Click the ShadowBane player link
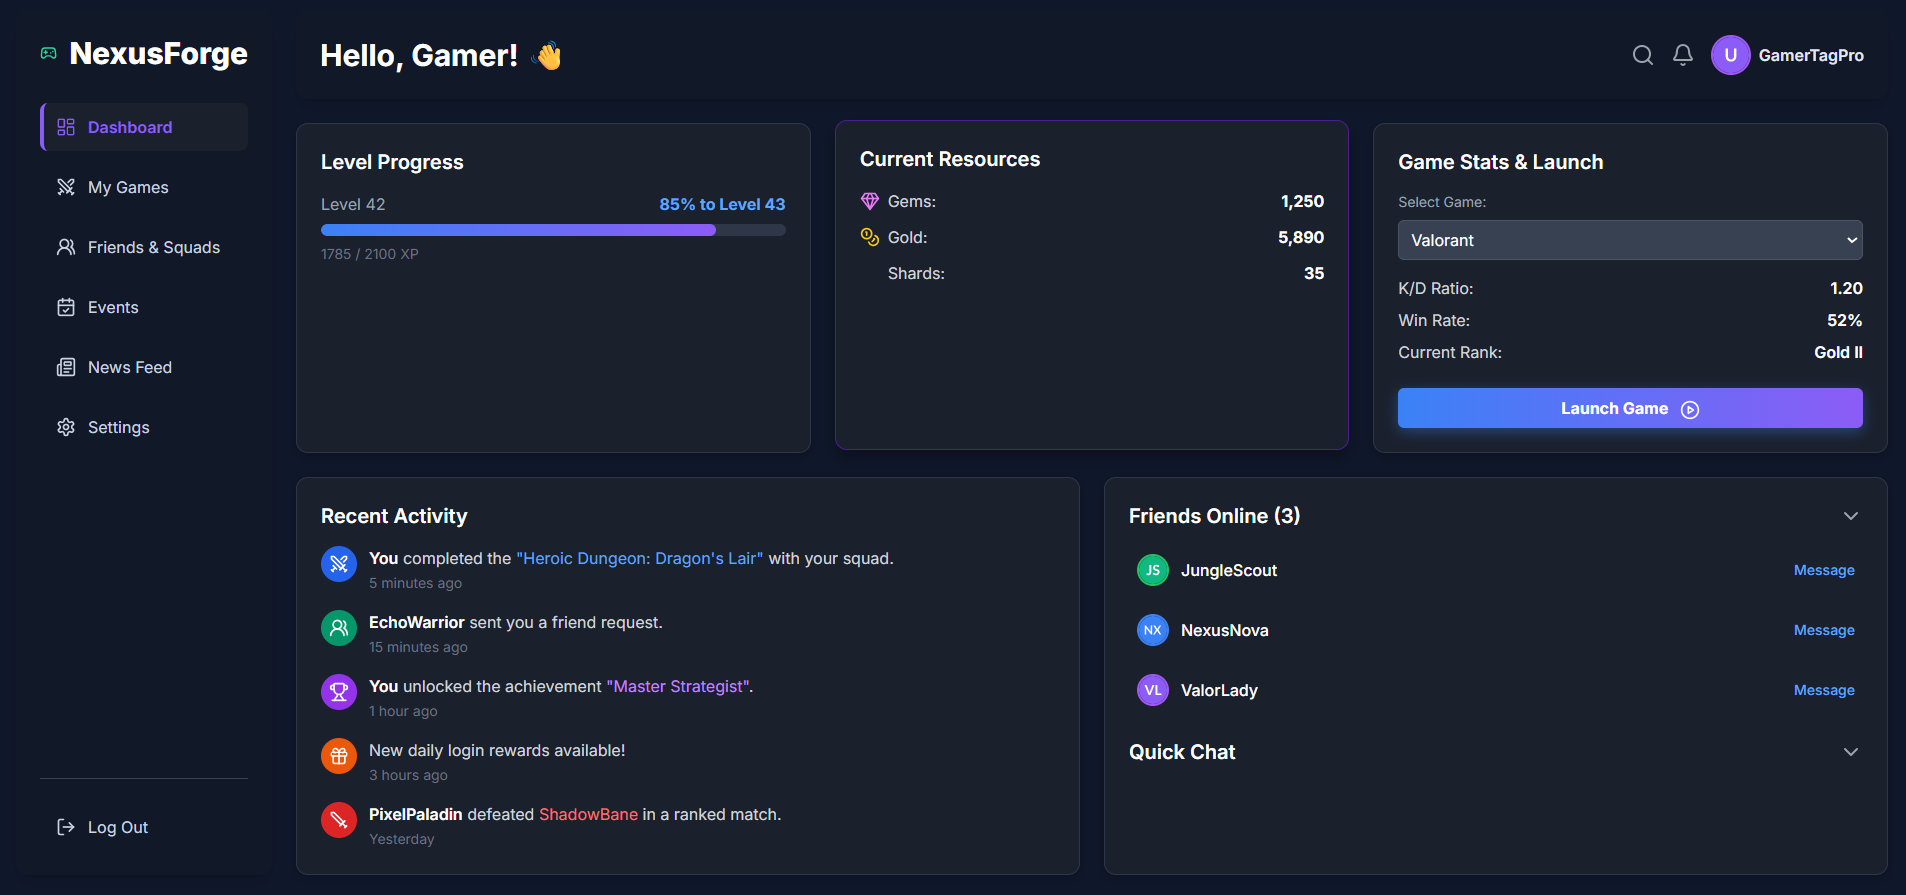This screenshot has height=895, width=1906. pyautogui.click(x=588, y=814)
